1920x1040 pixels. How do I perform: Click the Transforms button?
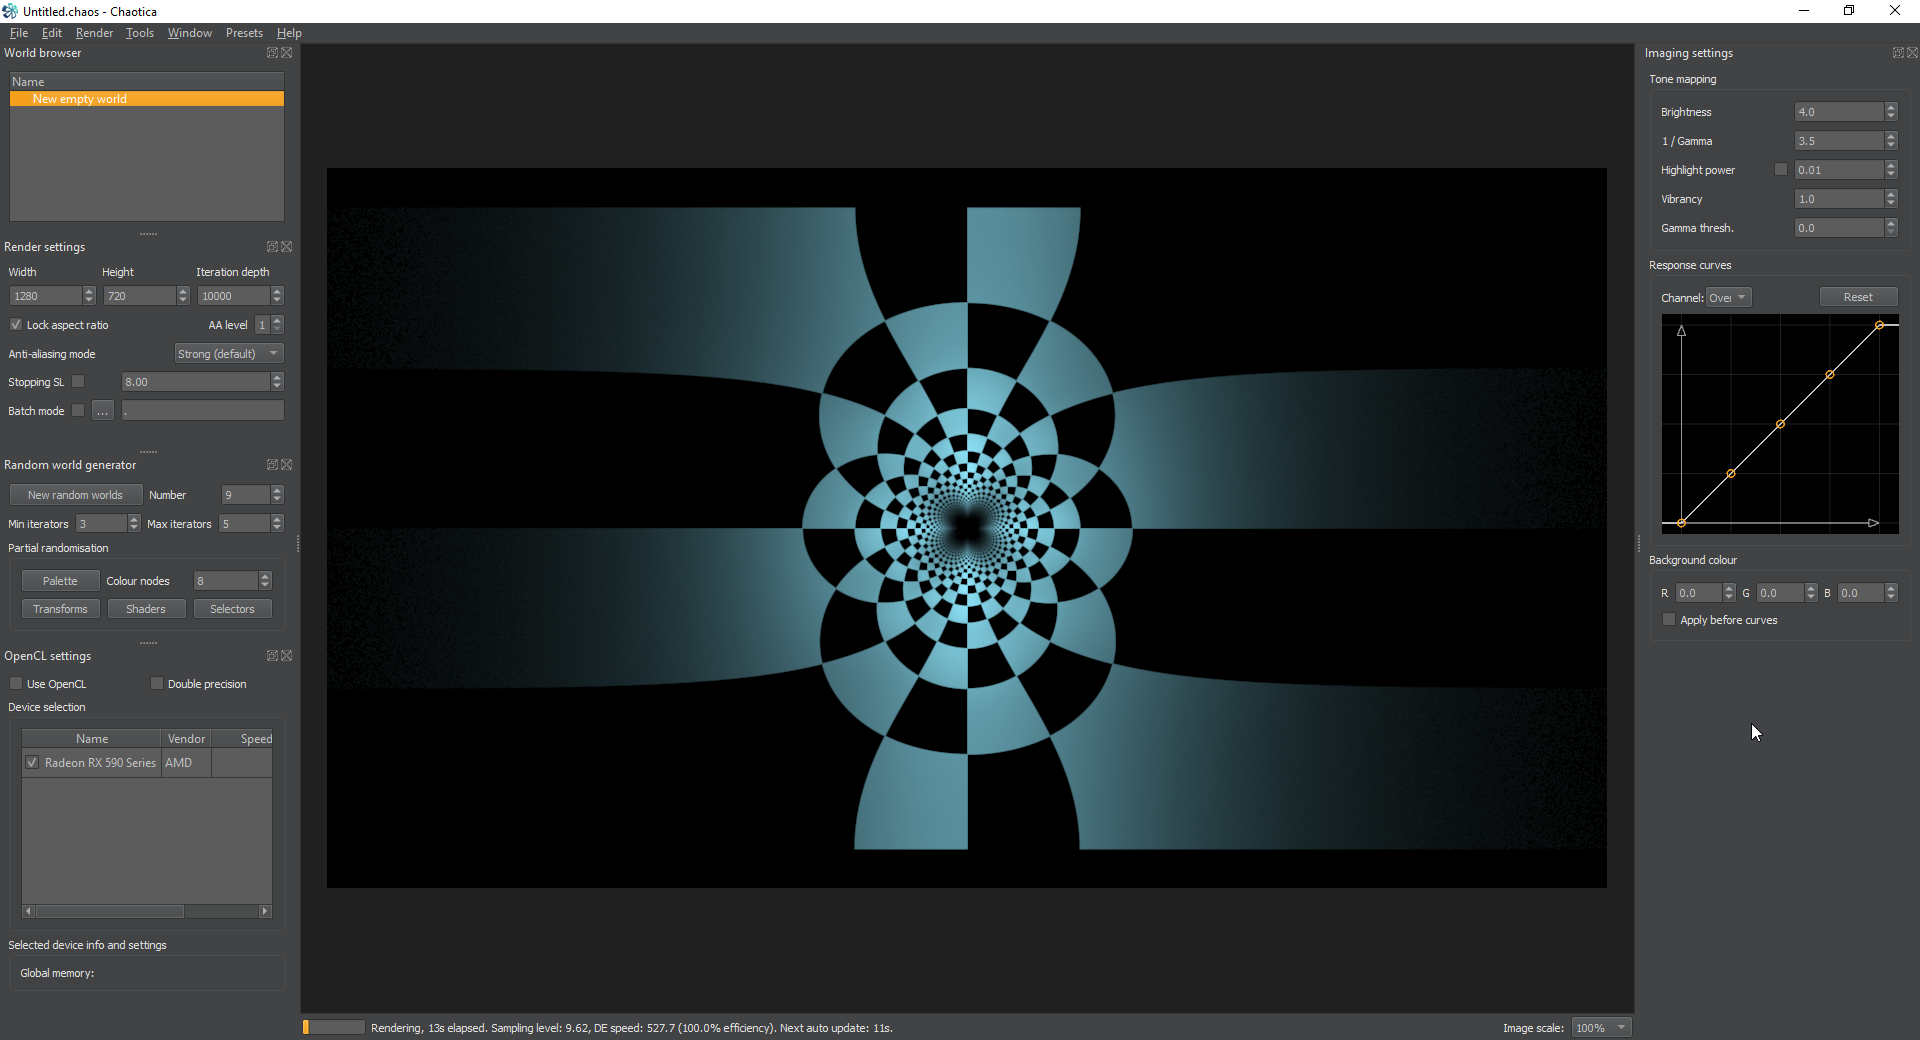point(60,609)
